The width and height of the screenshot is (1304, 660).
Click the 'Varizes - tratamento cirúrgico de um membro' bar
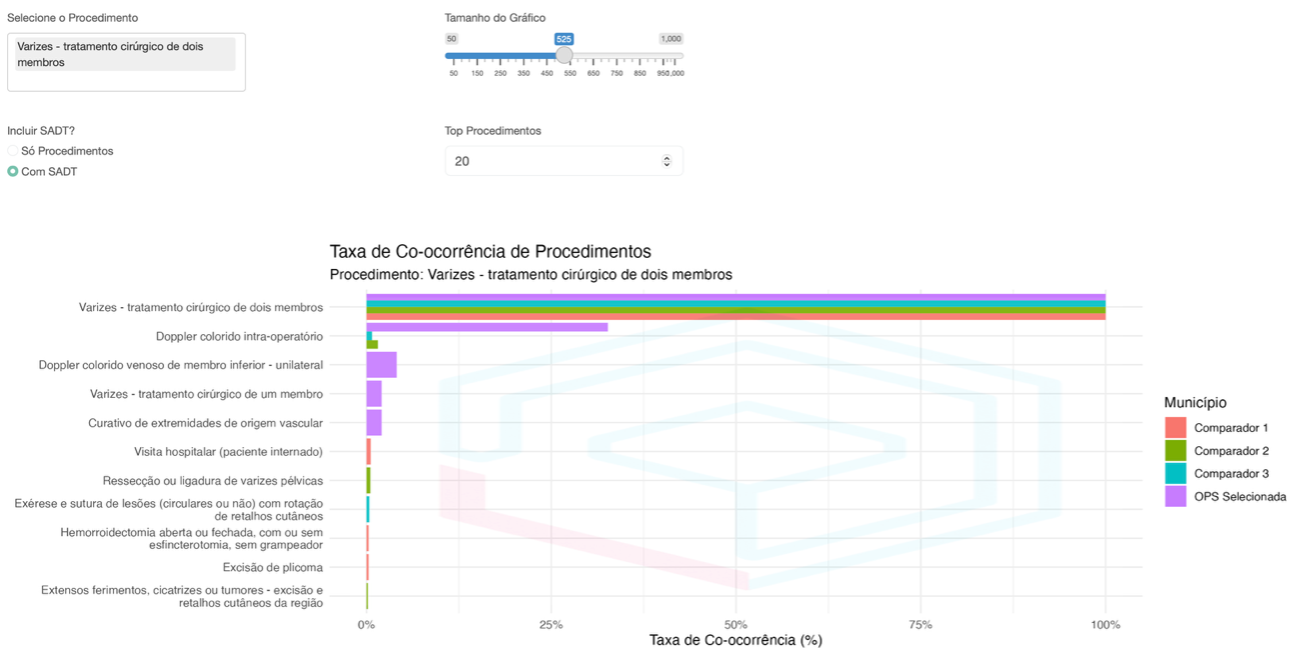(374, 394)
